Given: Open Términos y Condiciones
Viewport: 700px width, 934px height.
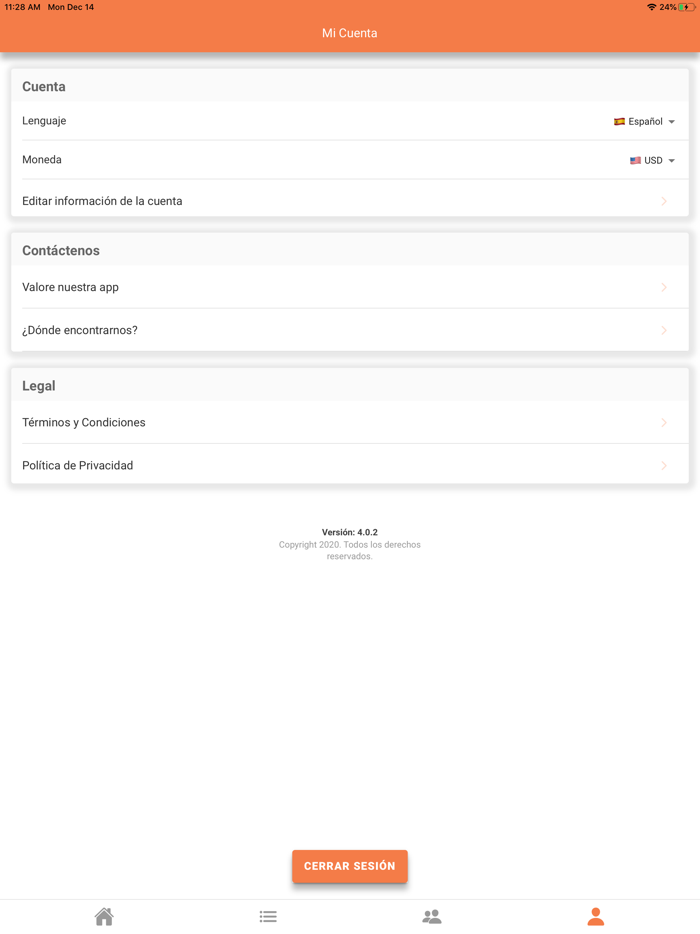Looking at the screenshot, I should tap(84, 423).
